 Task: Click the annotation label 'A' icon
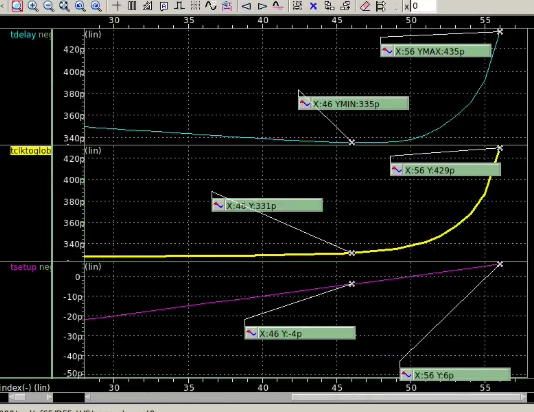164,6
